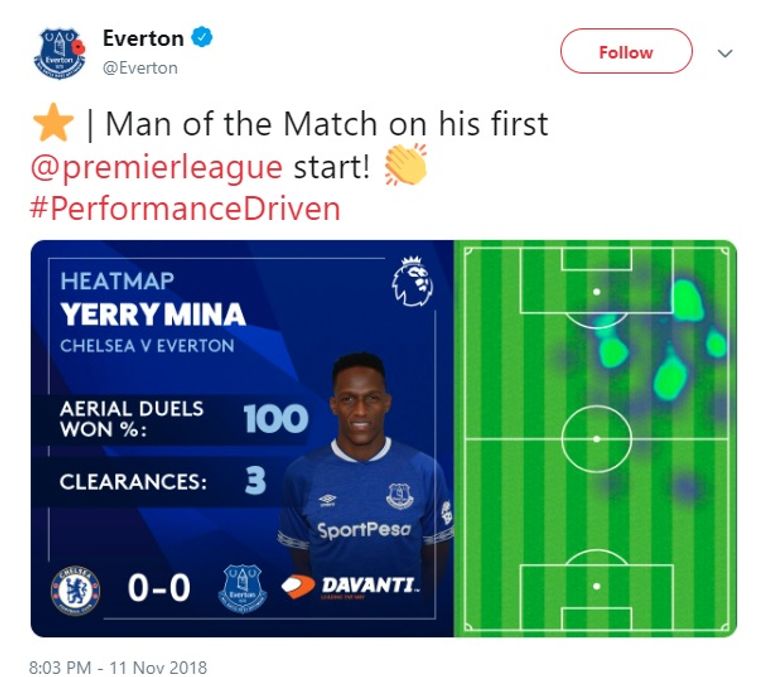Open the @premierleague mention link
Viewport: 768px width, 677px height.
(x=157, y=167)
